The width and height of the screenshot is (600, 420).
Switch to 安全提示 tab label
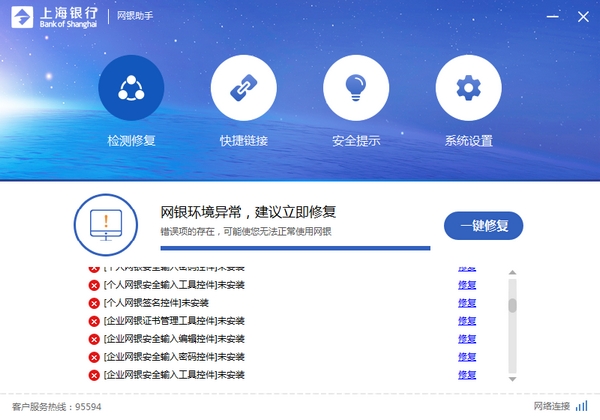click(356, 141)
